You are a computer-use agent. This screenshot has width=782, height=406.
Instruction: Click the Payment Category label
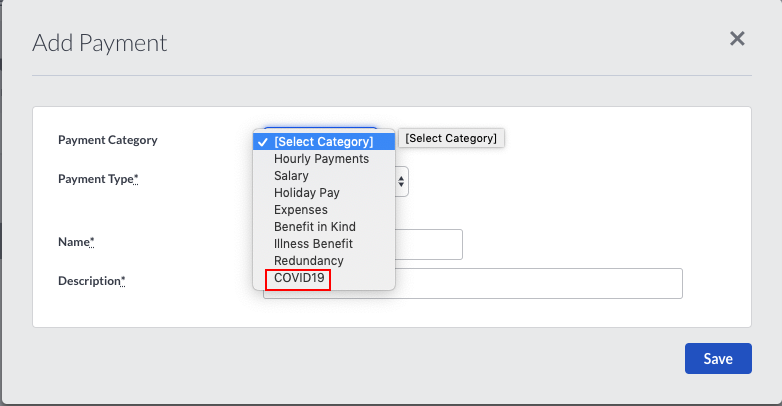(x=108, y=140)
